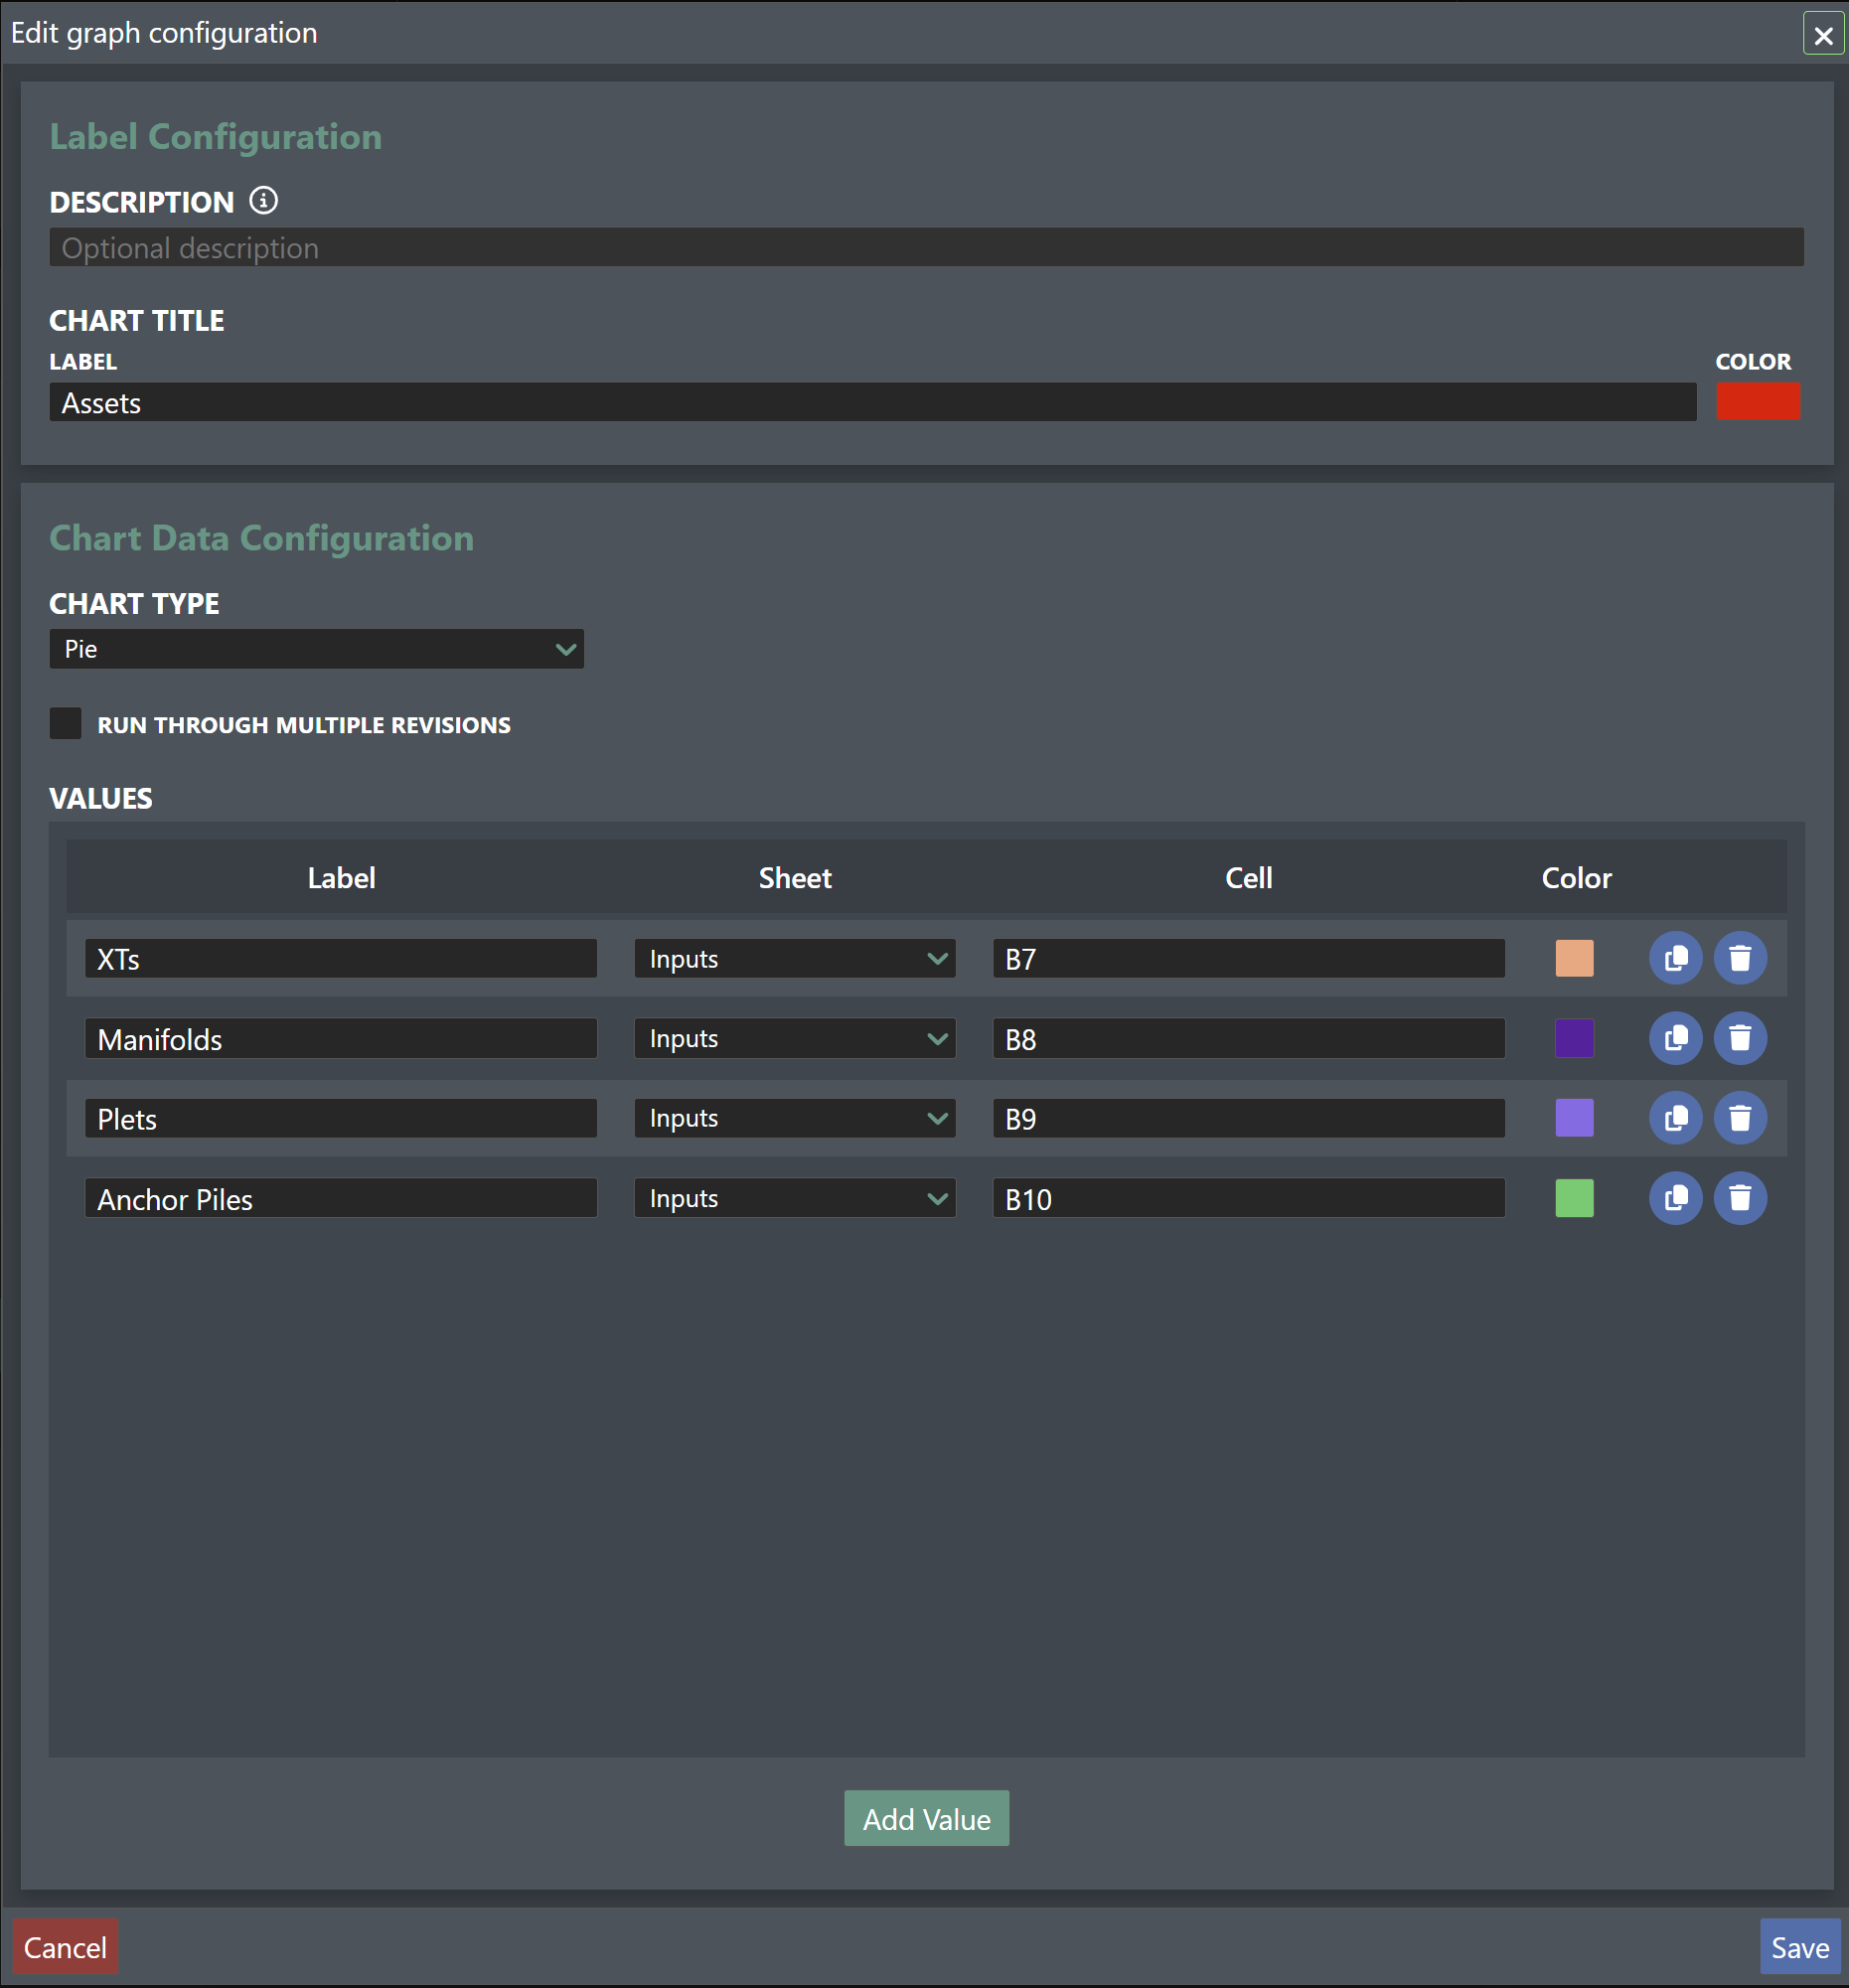Duplicate the XTs value row

coord(1675,958)
